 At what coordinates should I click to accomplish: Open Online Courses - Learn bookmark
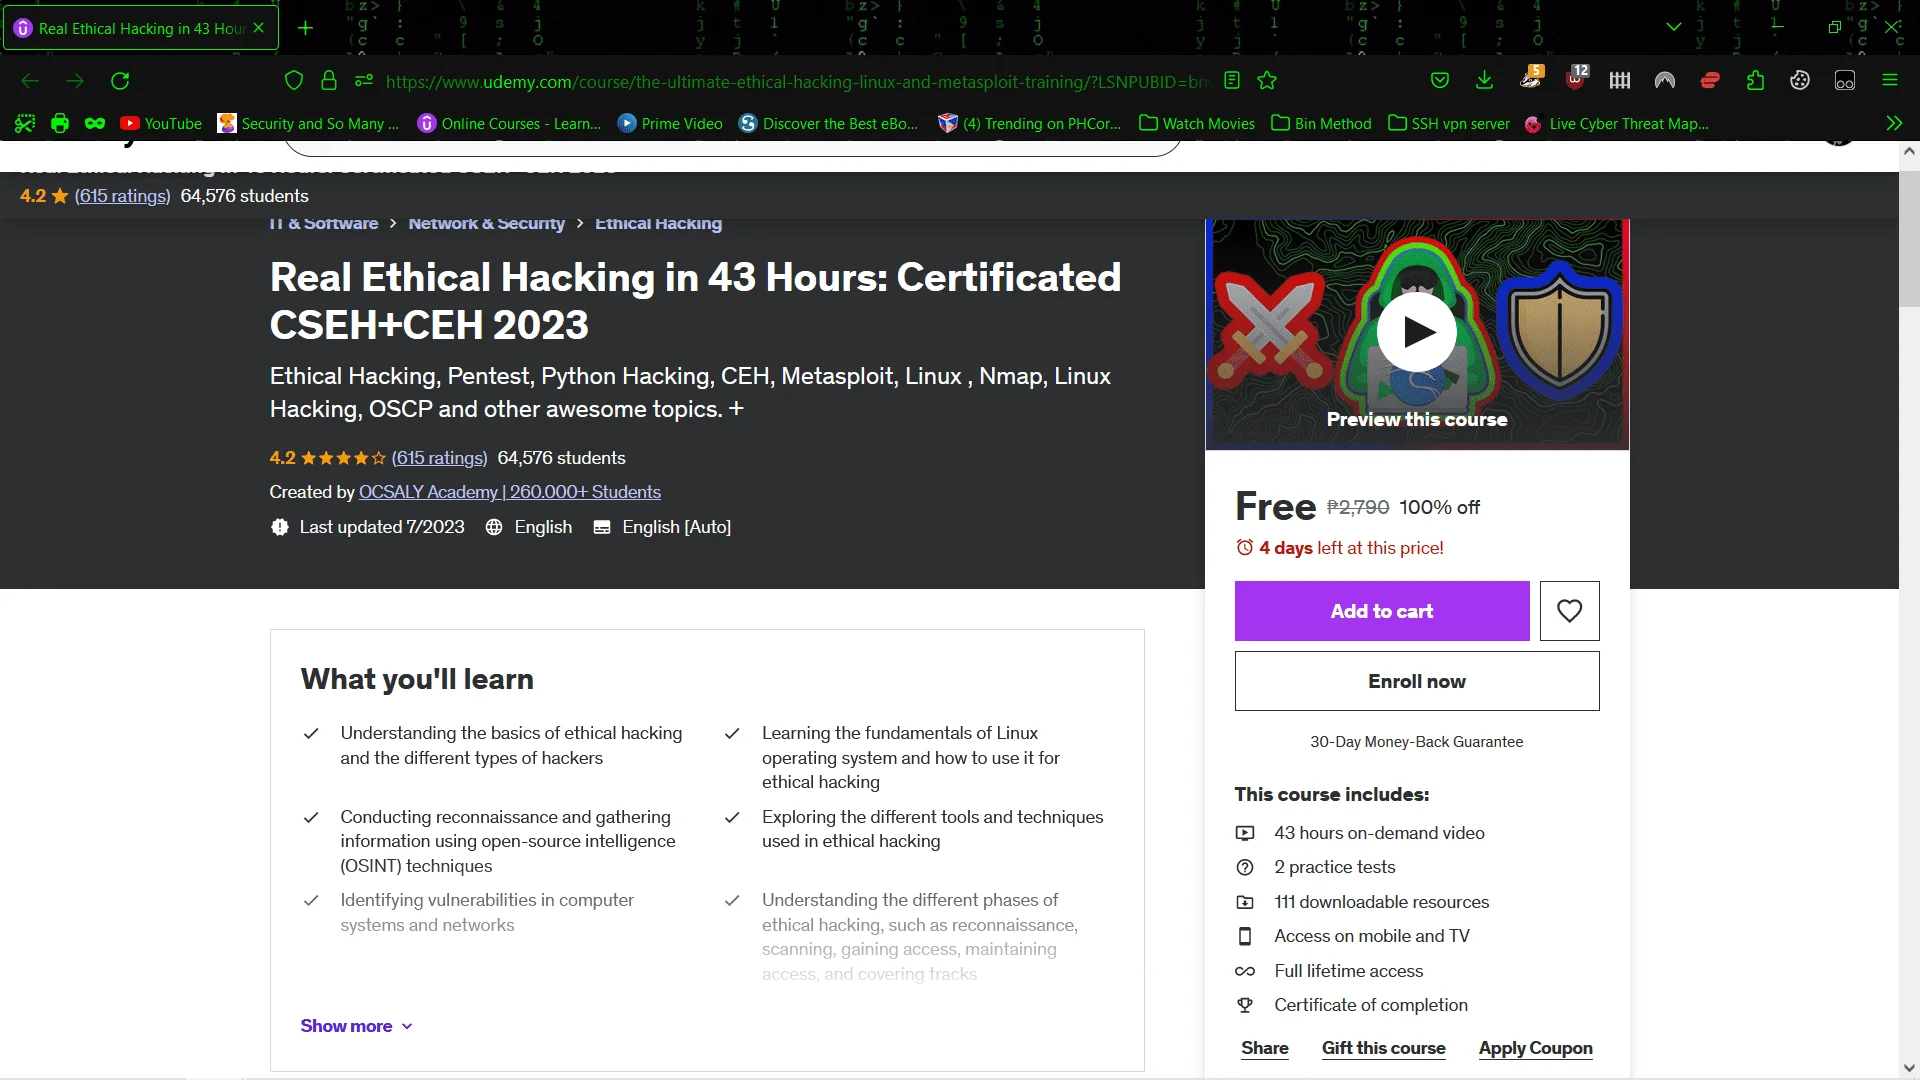pyautogui.click(x=509, y=123)
